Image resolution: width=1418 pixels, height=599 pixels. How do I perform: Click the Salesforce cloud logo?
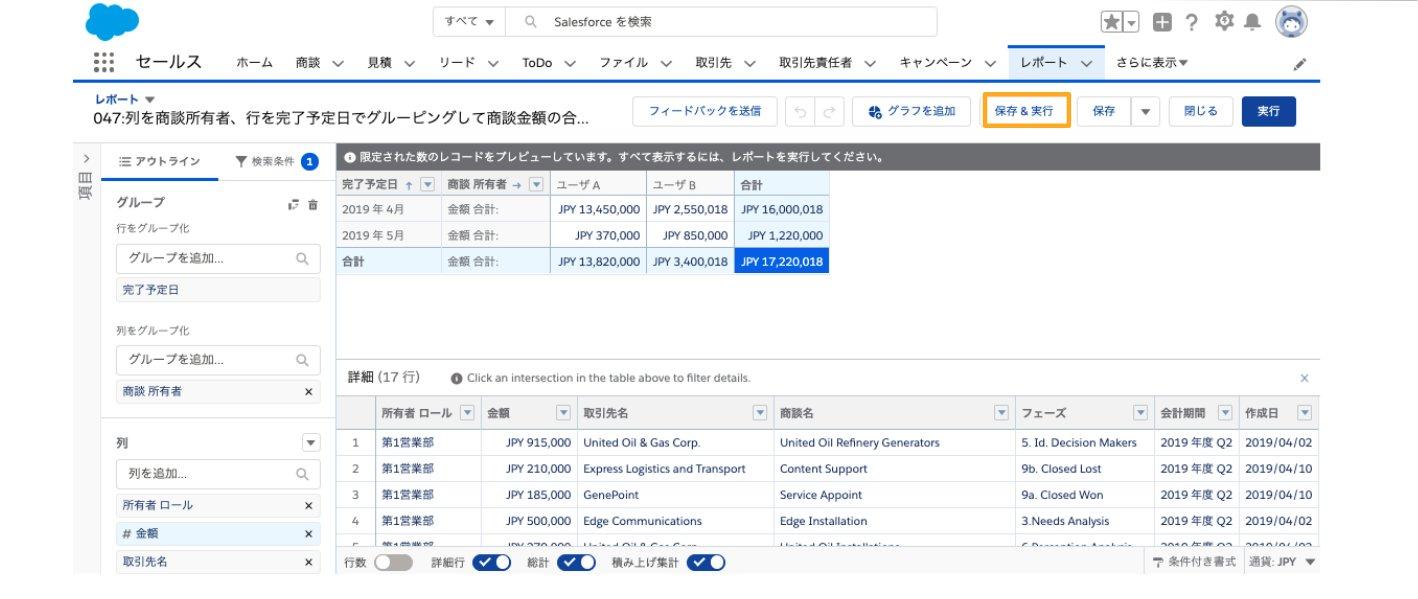click(x=112, y=21)
